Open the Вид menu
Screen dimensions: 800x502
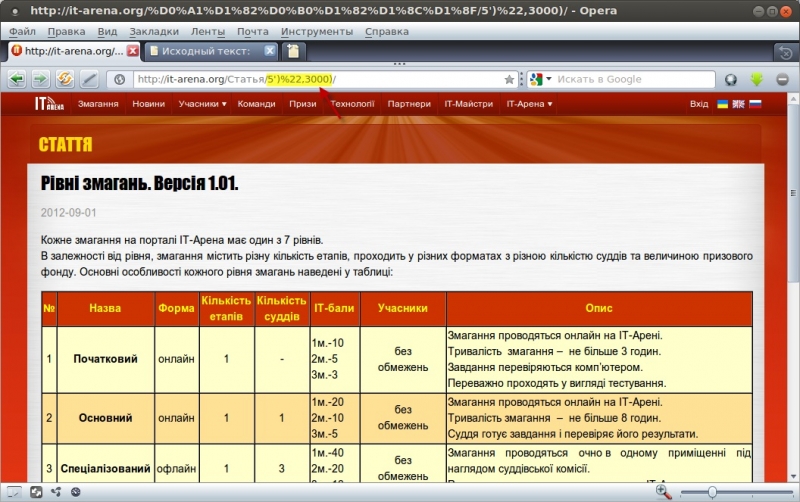pos(107,32)
